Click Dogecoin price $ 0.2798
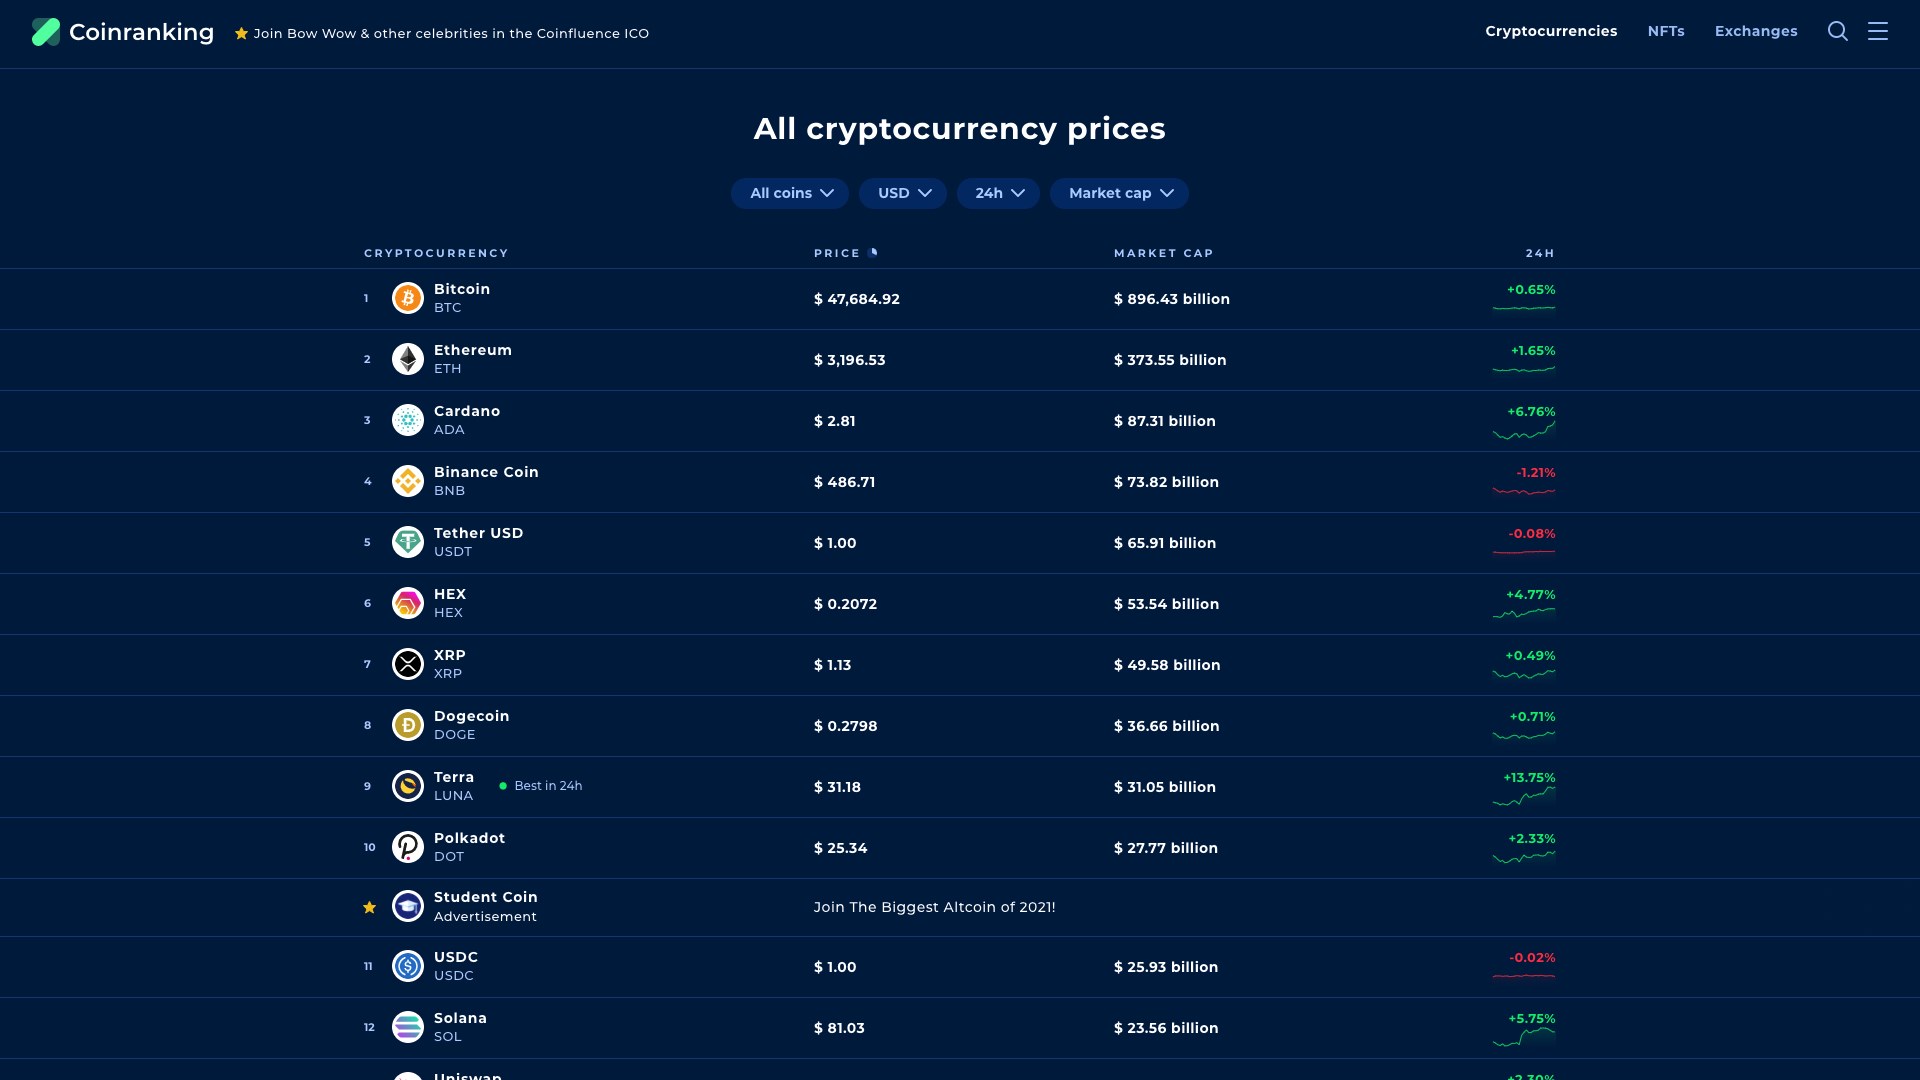Image resolution: width=1920 pixels, height=1080 pixels. pyautogui.click(x=846, y=726)
